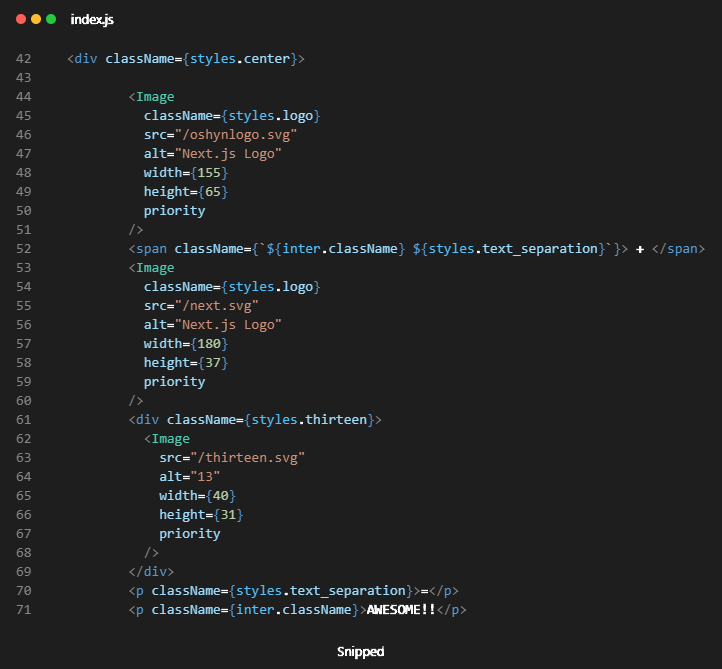Click the width value 155
Screen dimensions: 722x669
click(x=209, y=173)
